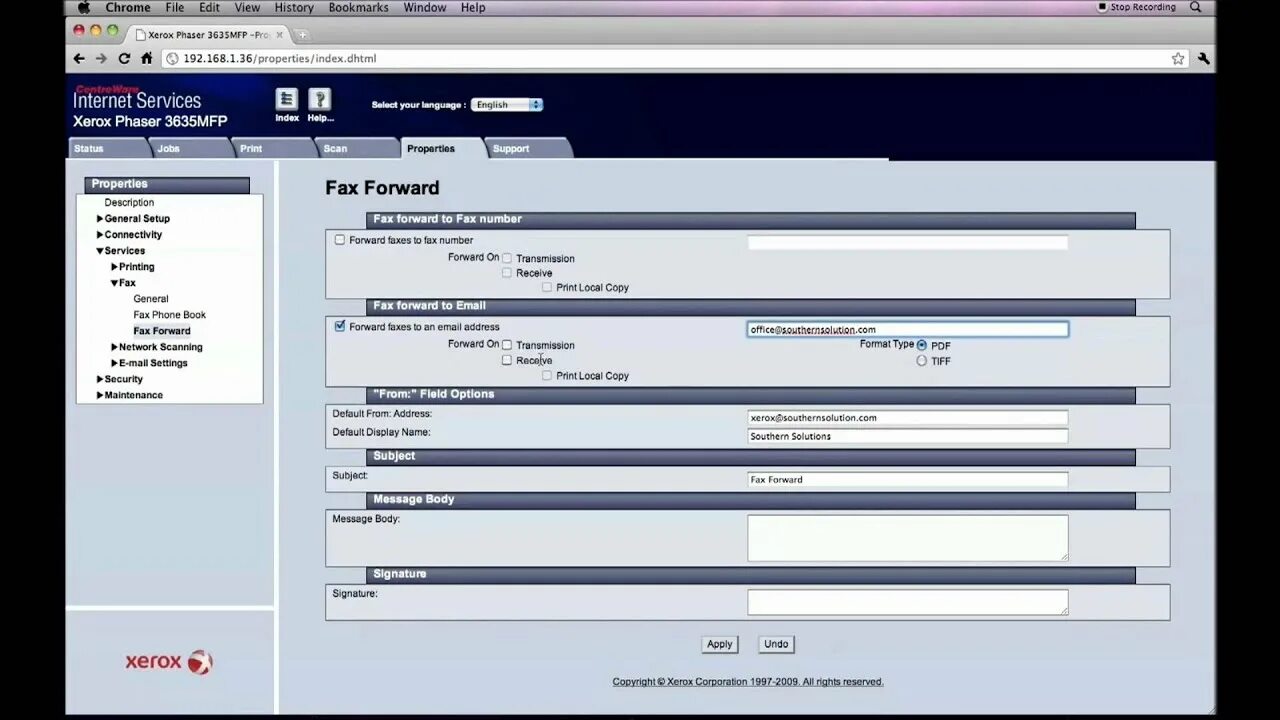Check Print Local Copy under fax number

click(x=547, y=288)
